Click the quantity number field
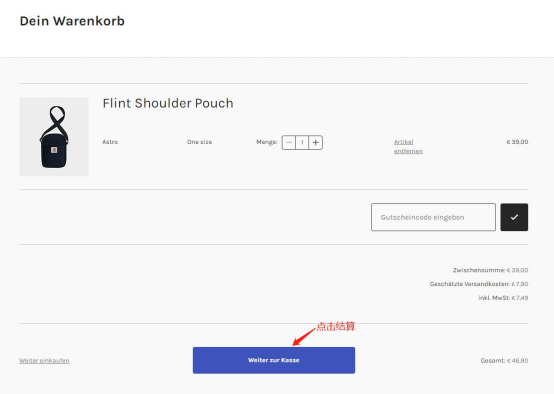 pyautogui.click(x=302, y=142)
